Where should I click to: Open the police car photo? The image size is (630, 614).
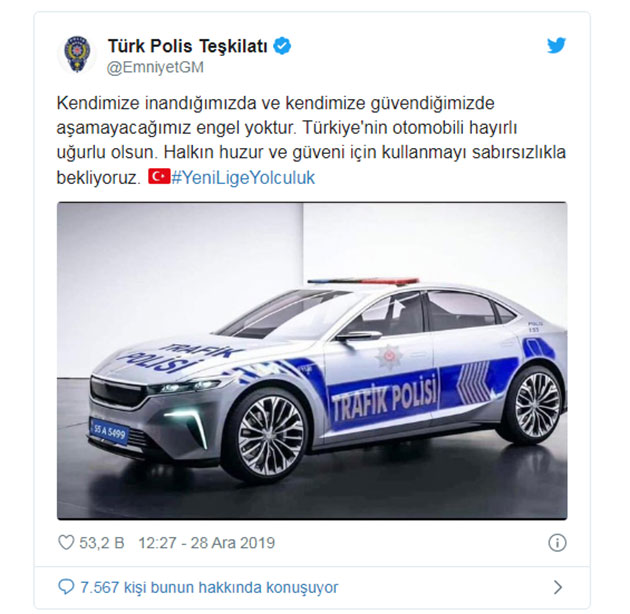click(312, 361)
